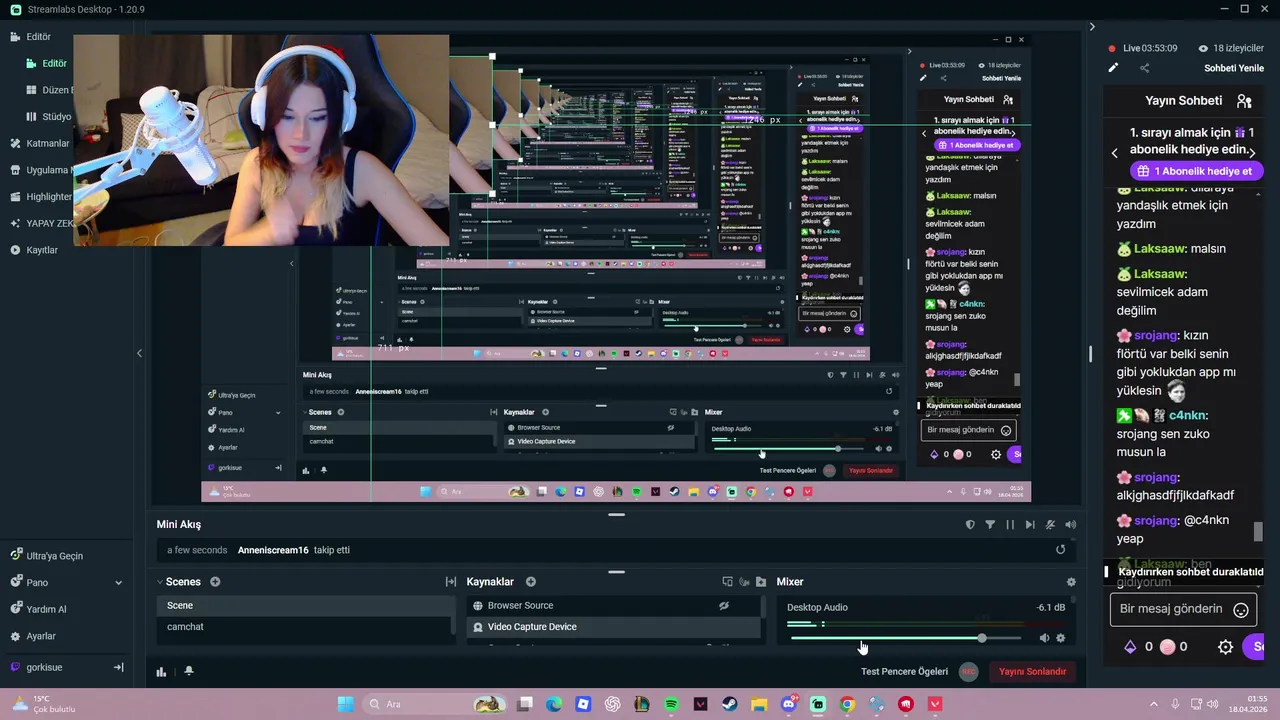Open the YAPAY ZEKA sidebar entry
The width and height of the screenshot is (1280, 720).
point(40,223)
